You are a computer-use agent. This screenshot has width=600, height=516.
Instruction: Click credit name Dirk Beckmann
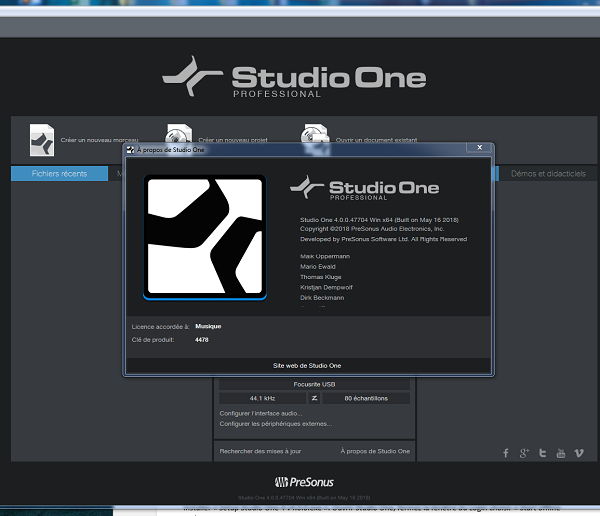click(322, 297)
